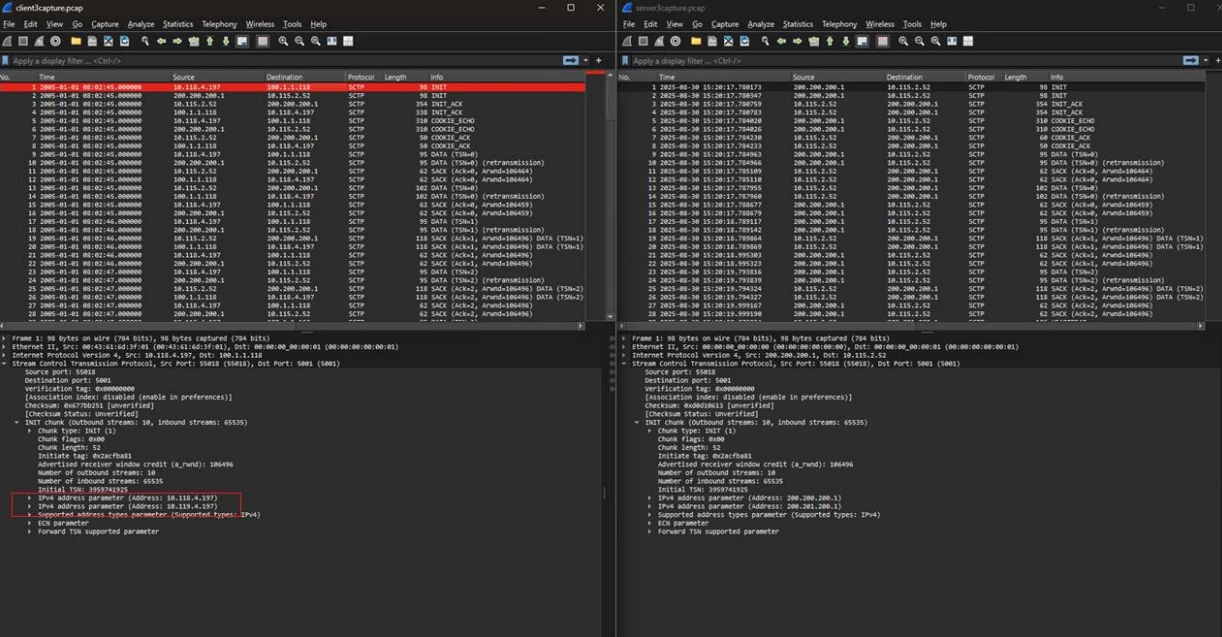The height and width of the screenshot is (637, 1222).
Task: Open Statistics menu in client3capture window
Action: click(178, 24)
